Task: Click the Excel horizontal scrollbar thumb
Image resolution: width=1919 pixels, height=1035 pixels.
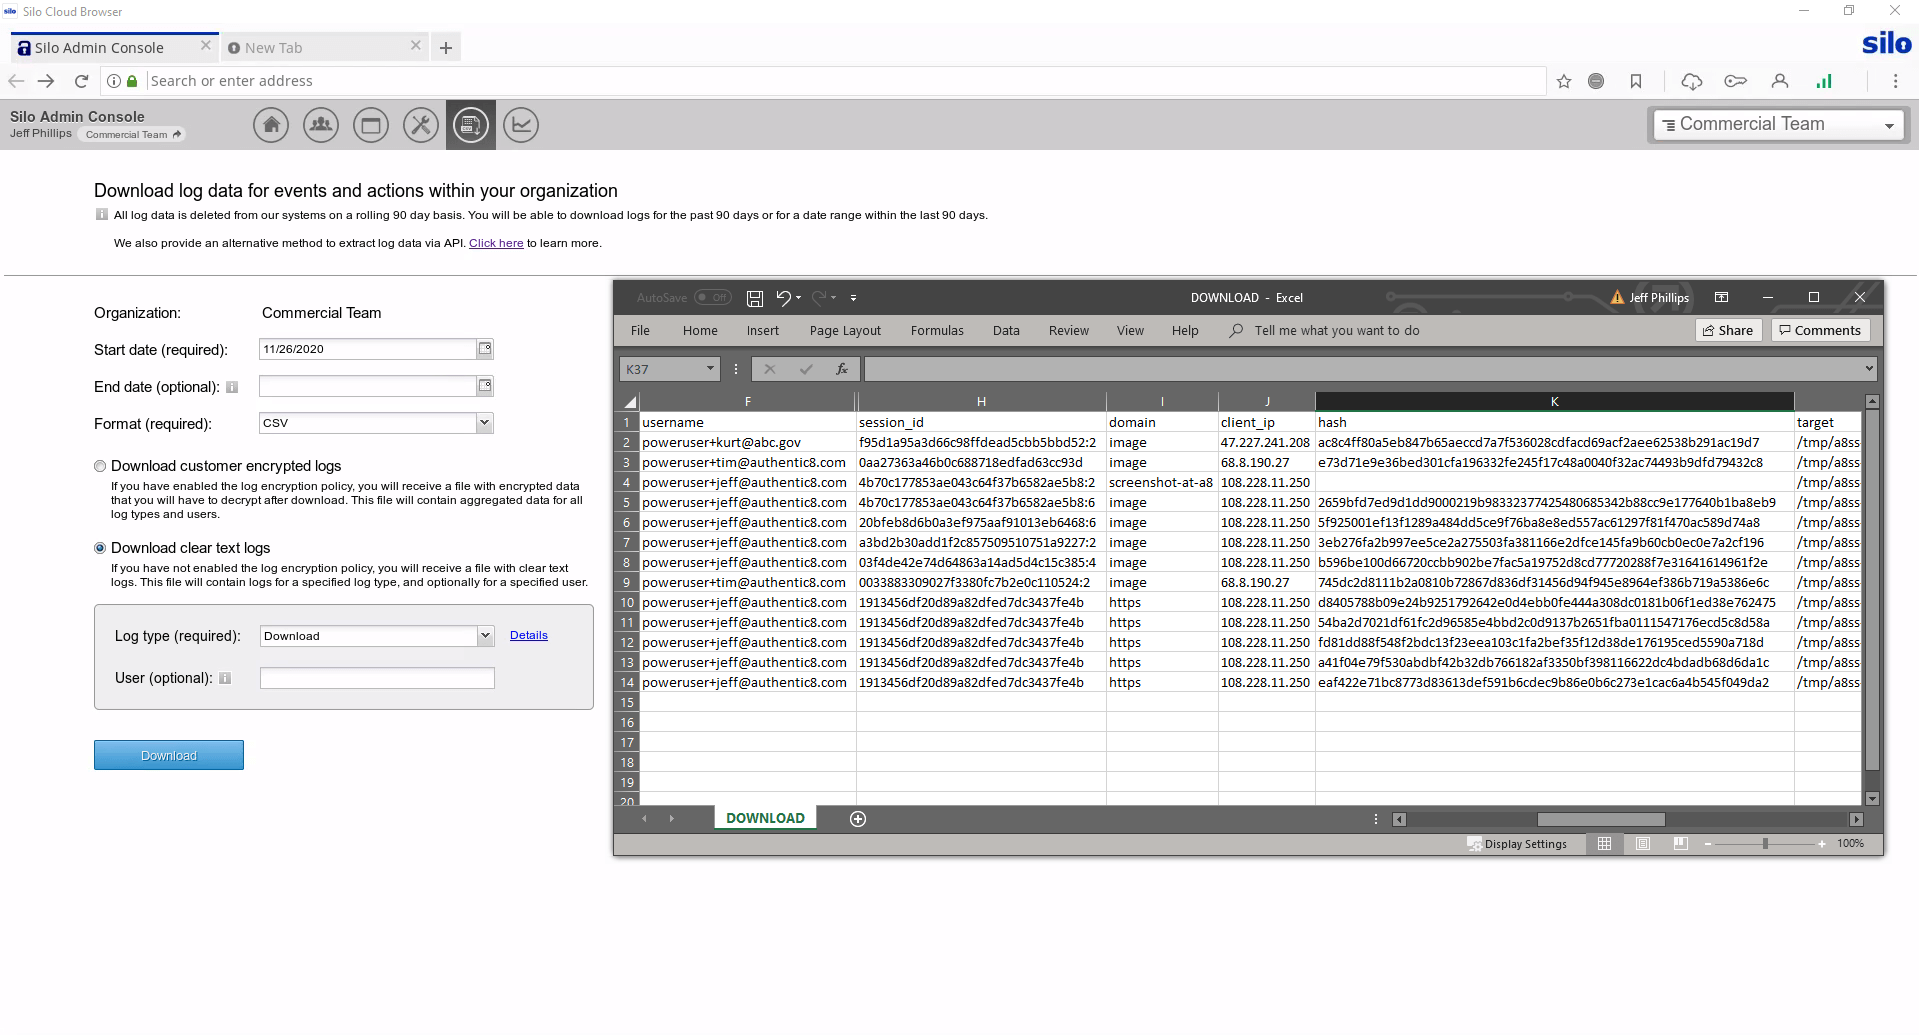Action: 1601,819
